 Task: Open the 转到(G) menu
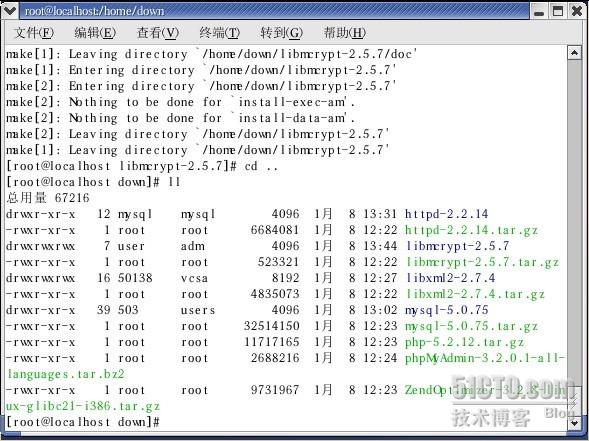281,33
